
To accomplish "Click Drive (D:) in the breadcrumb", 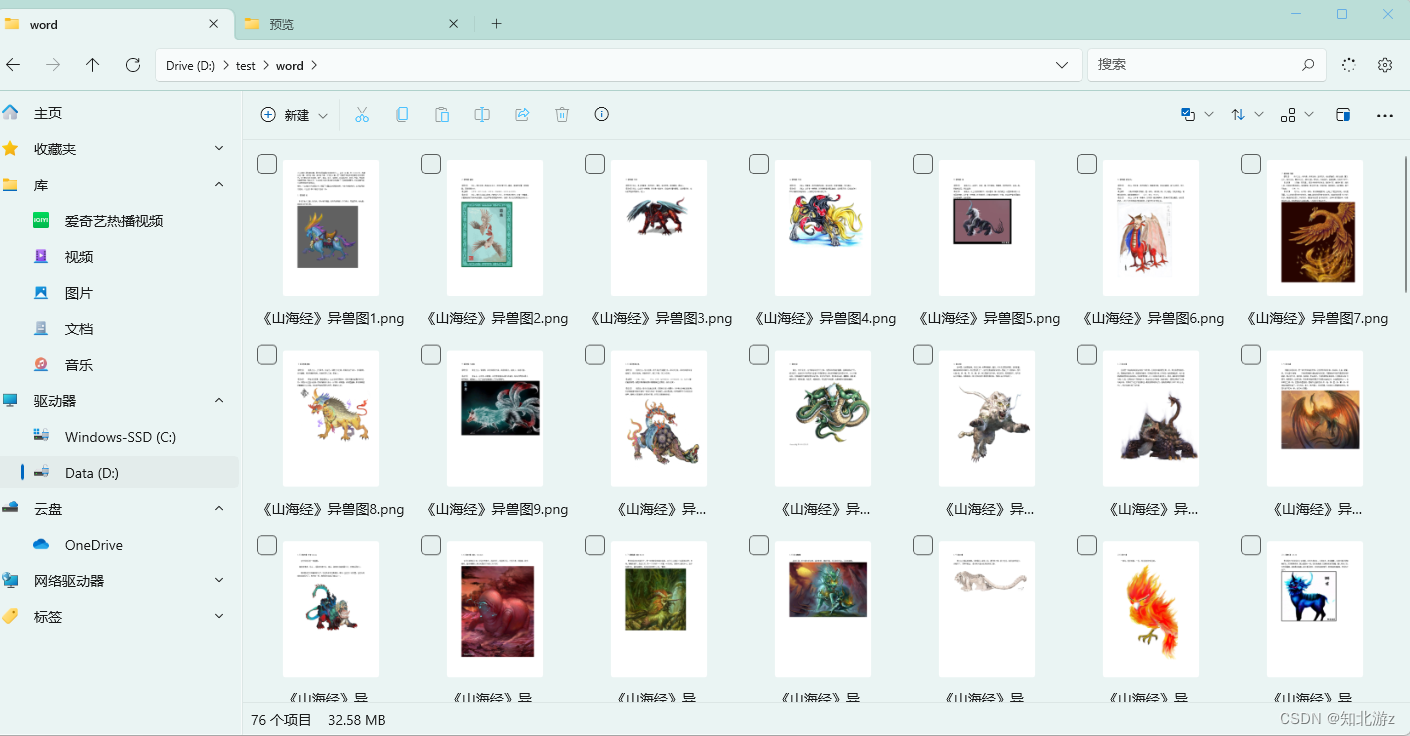I will coord(190,66).
